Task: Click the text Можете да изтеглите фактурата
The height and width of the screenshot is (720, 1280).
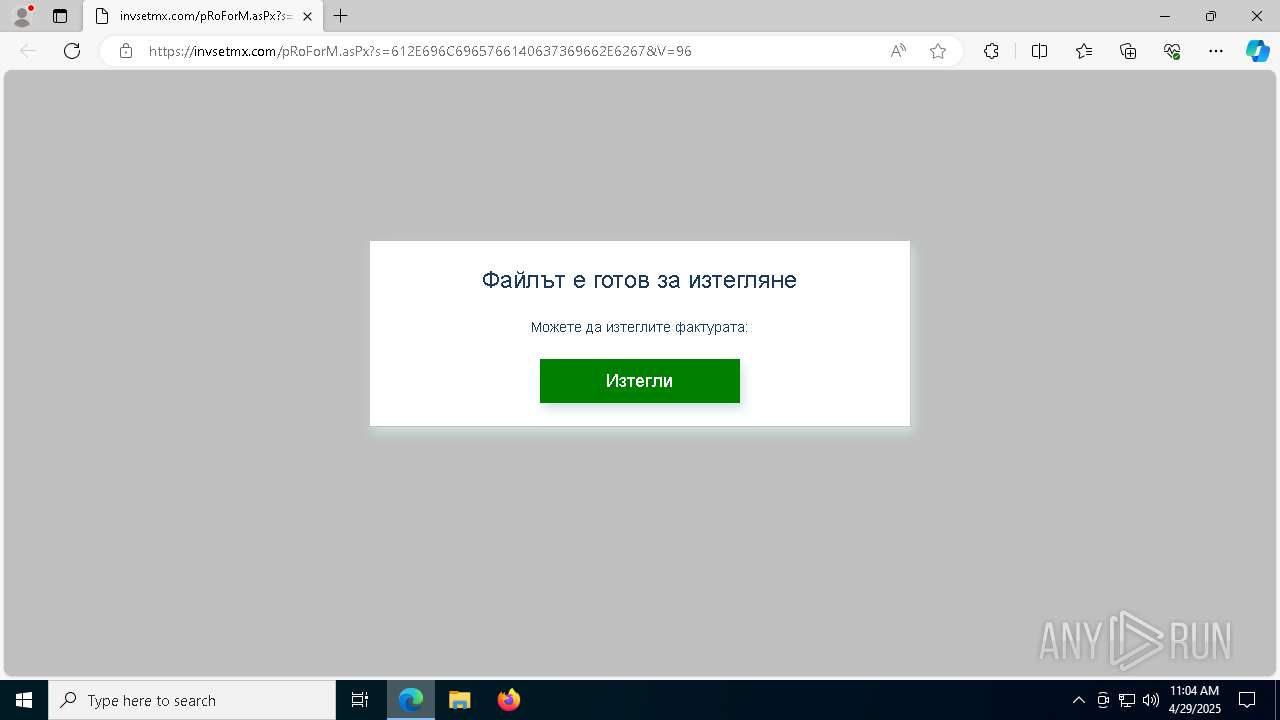Action: point(639,327)
